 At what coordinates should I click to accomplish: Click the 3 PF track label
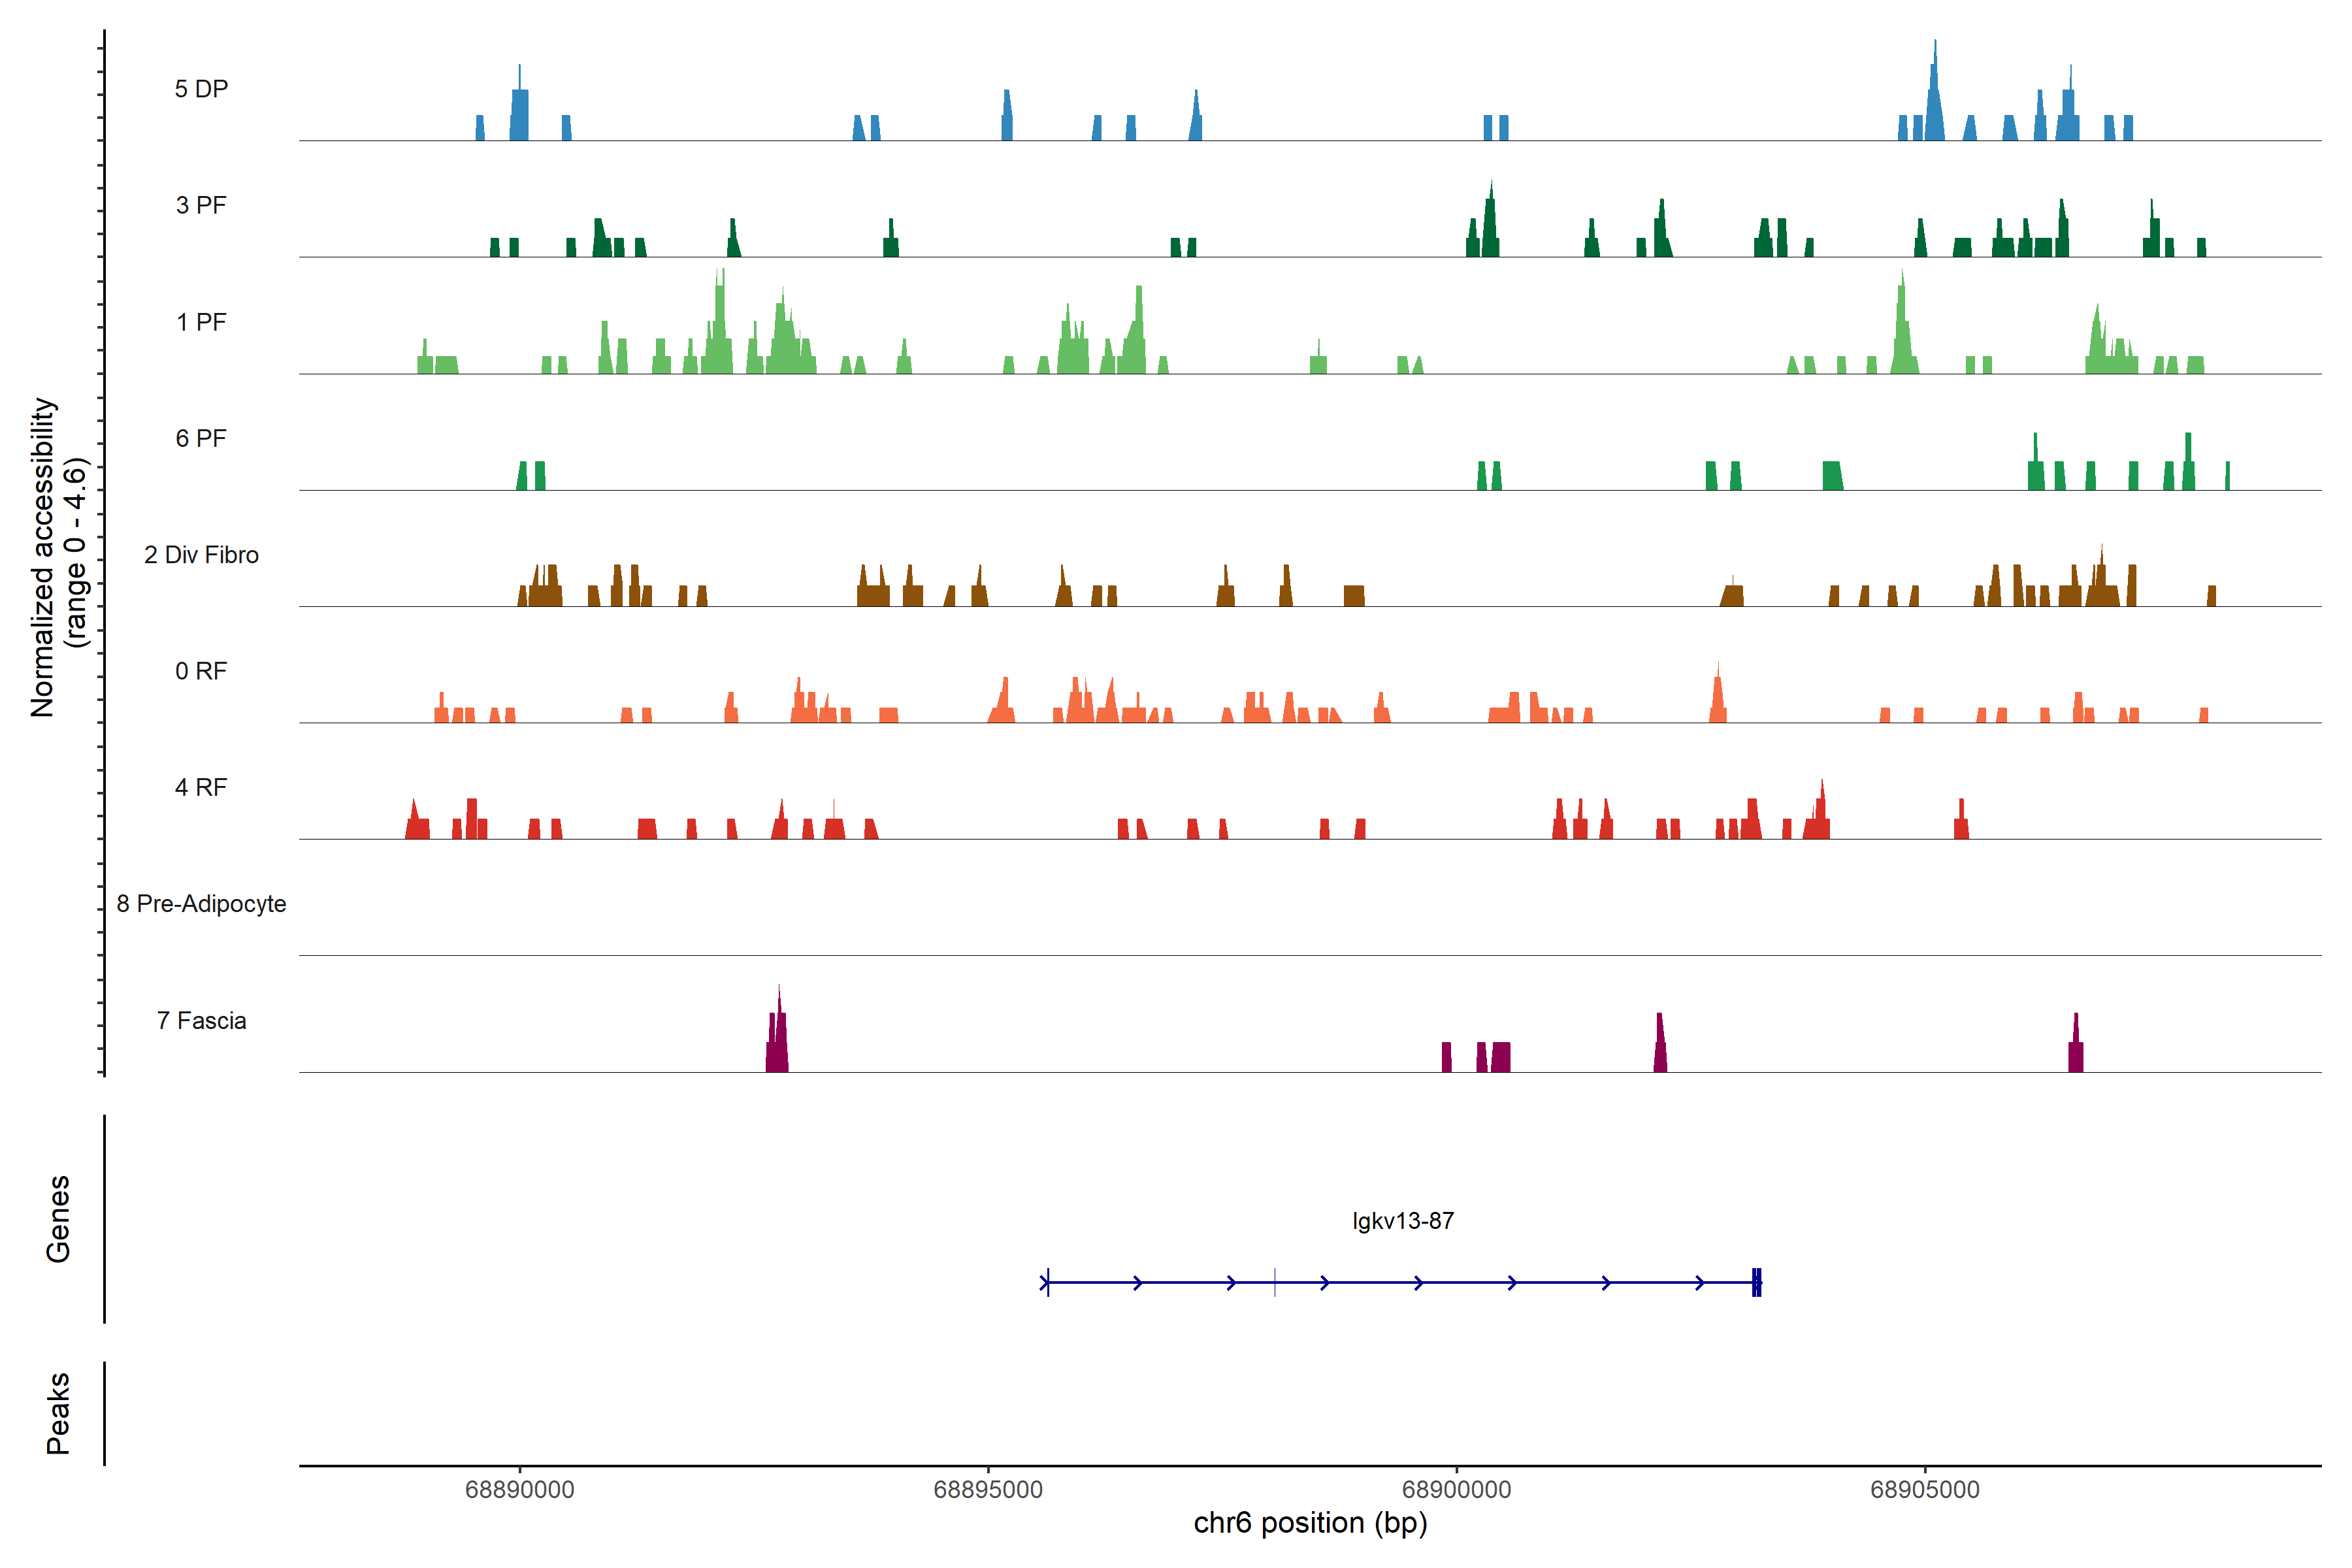click(201, 205)
